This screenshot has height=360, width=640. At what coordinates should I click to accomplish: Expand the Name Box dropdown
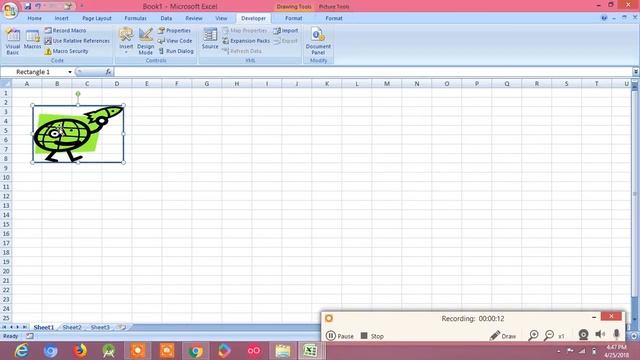[x=70, y=72]
